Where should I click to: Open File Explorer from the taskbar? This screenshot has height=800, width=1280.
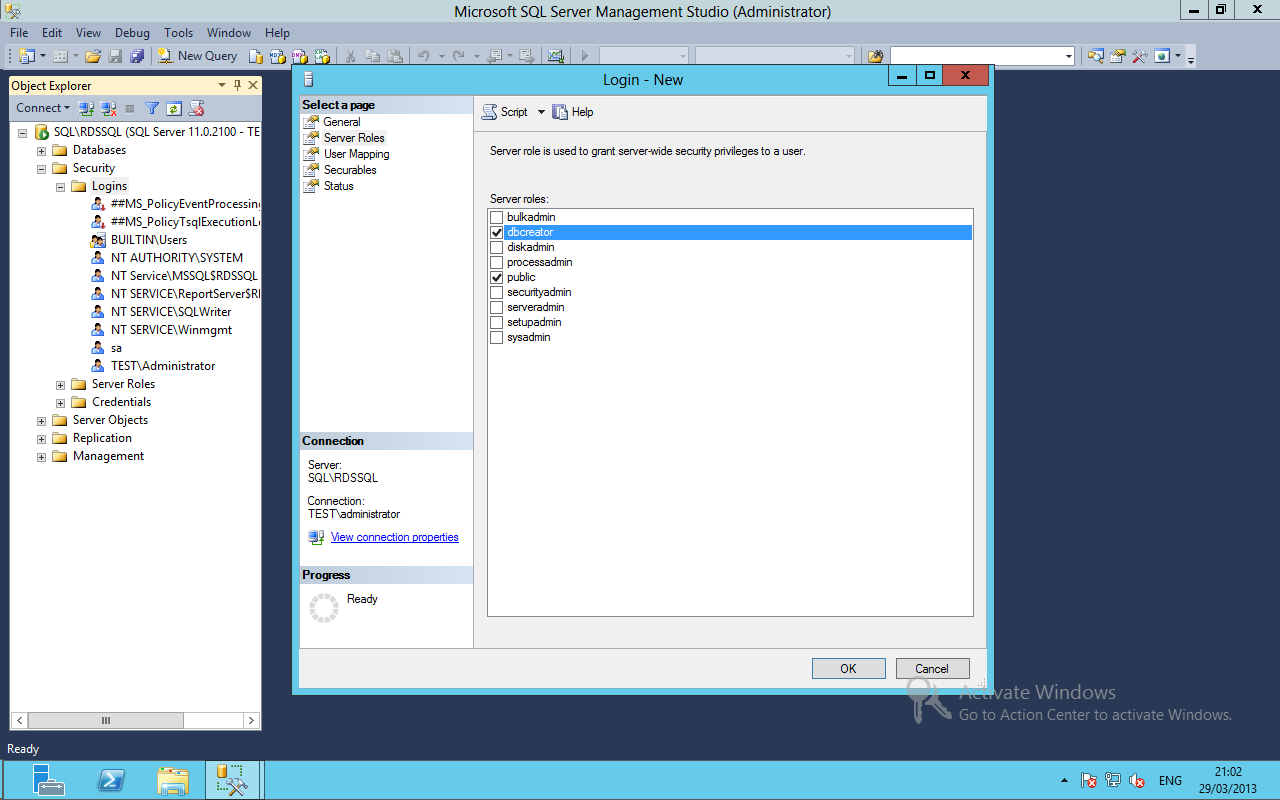click(173, 780)
